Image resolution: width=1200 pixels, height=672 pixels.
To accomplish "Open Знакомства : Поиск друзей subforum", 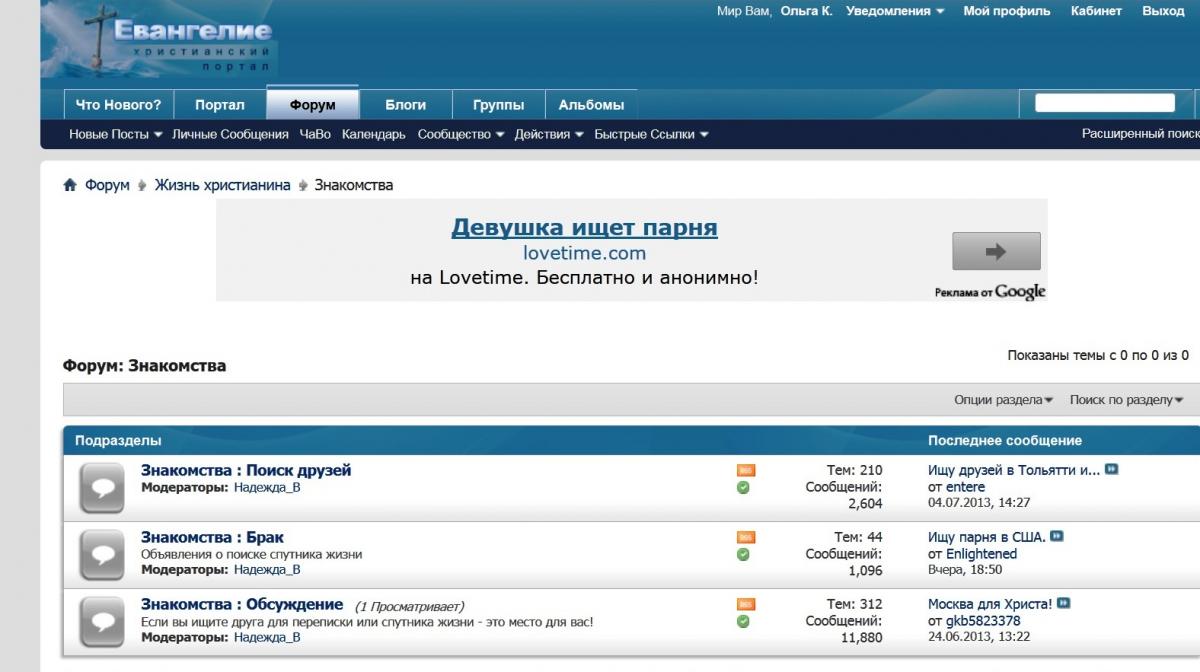I will click(x=246, y=470).
